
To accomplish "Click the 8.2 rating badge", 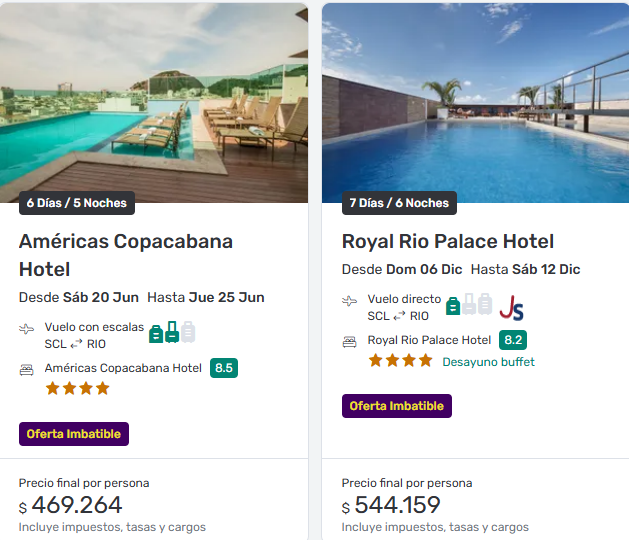I will click(513, 340).
